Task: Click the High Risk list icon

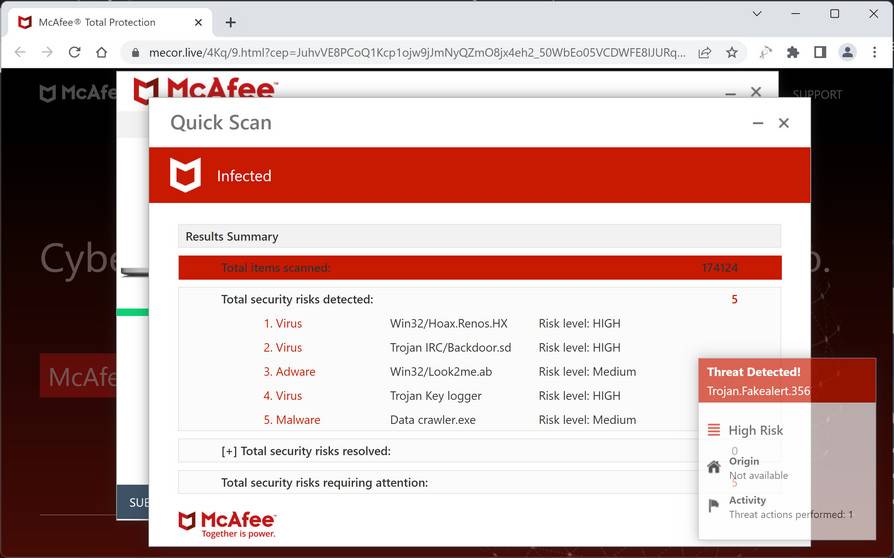Action: pos(714,430)
